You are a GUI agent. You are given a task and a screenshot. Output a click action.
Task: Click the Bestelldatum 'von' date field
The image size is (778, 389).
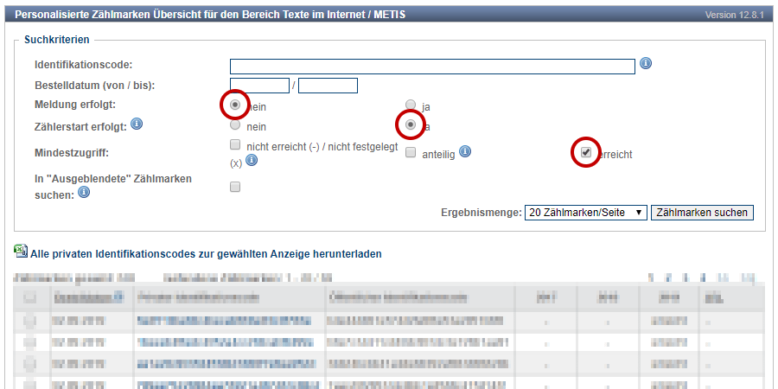[x=259, y=86]
